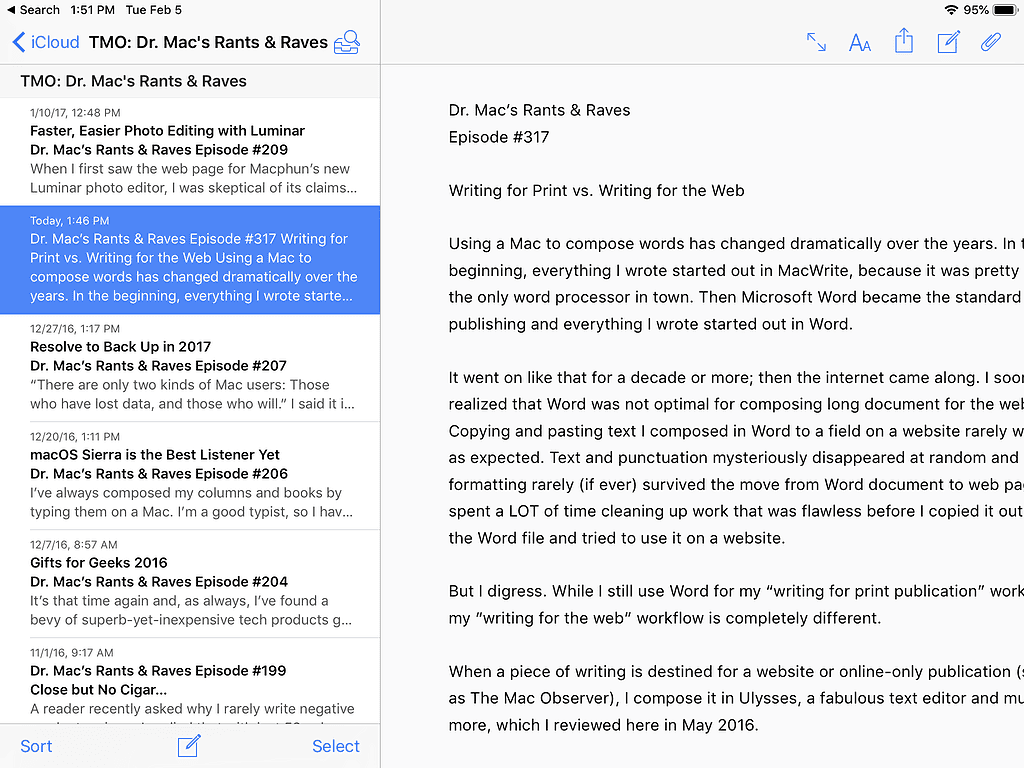The image size is (1024, 768).
Task: Open the Episode #199 Close but No Cigar note
Action: tap(190, 680)
